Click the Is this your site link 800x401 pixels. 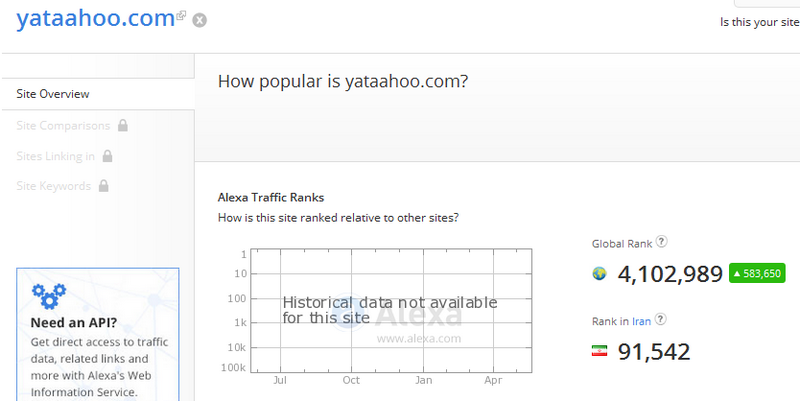760,22
